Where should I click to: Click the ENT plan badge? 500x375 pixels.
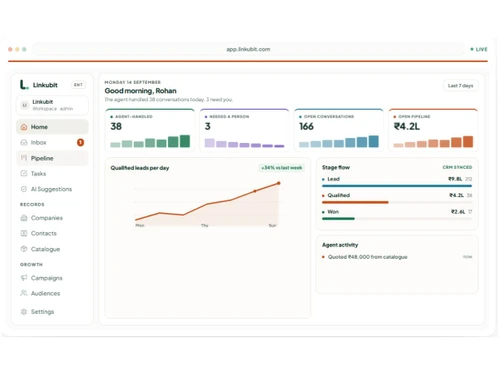click(x=78, y=85)
